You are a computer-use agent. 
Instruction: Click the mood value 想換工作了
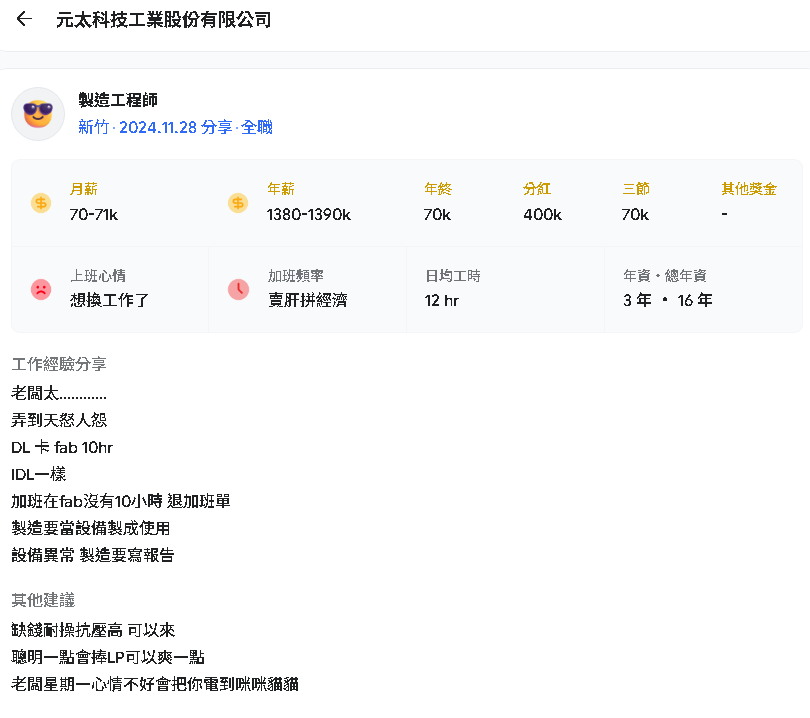click(x=110, y=300)
